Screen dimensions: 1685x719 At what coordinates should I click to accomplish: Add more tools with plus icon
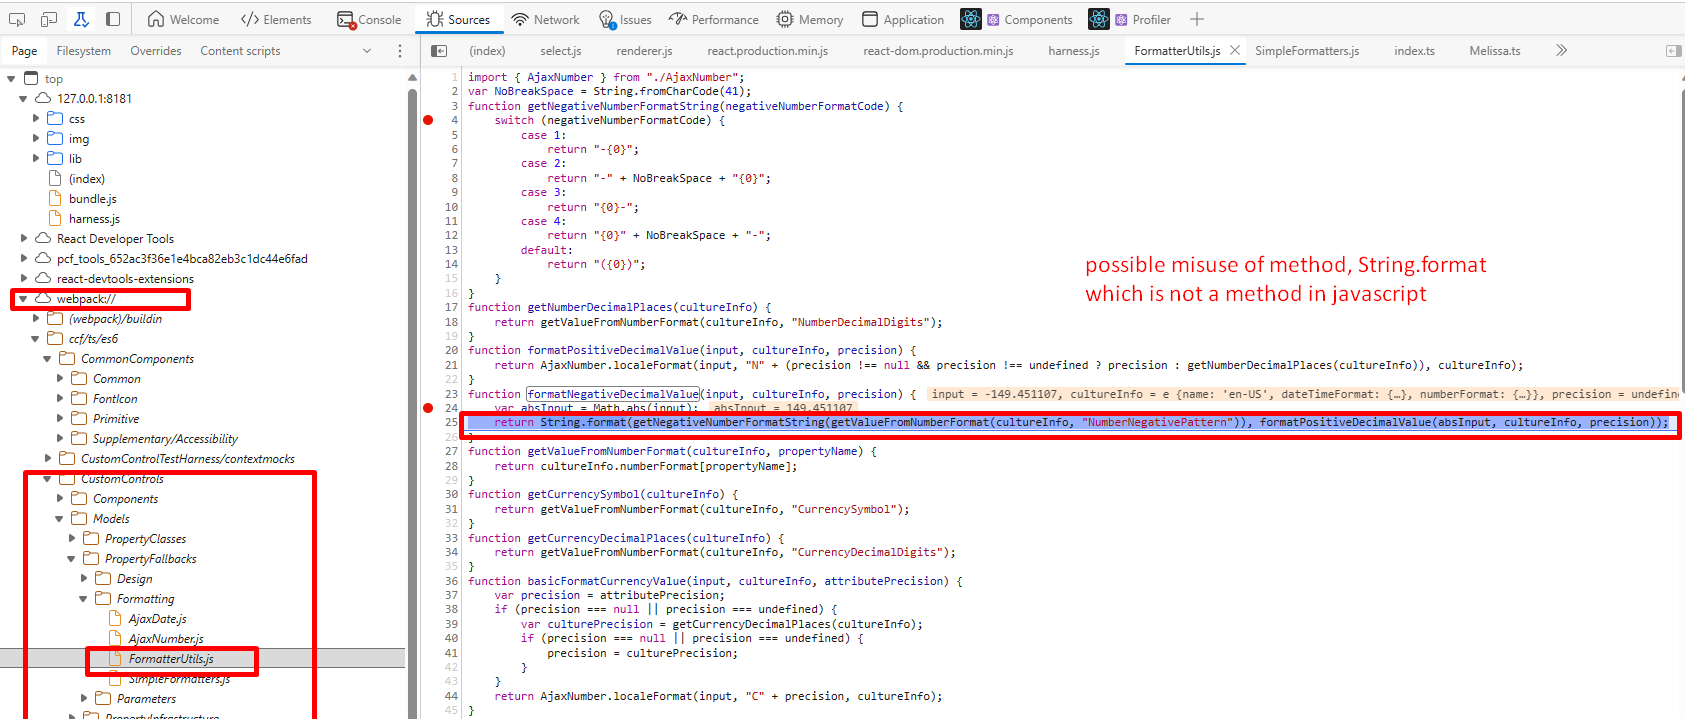pyautogui.click(x=1197, y=19)
